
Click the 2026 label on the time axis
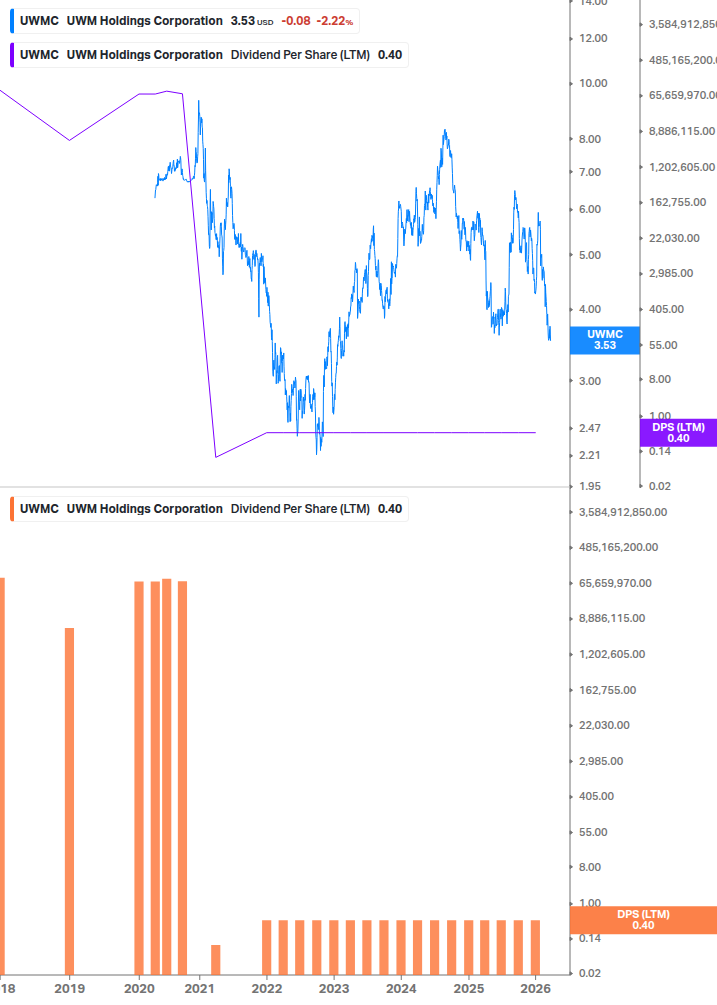coord(536,988)
